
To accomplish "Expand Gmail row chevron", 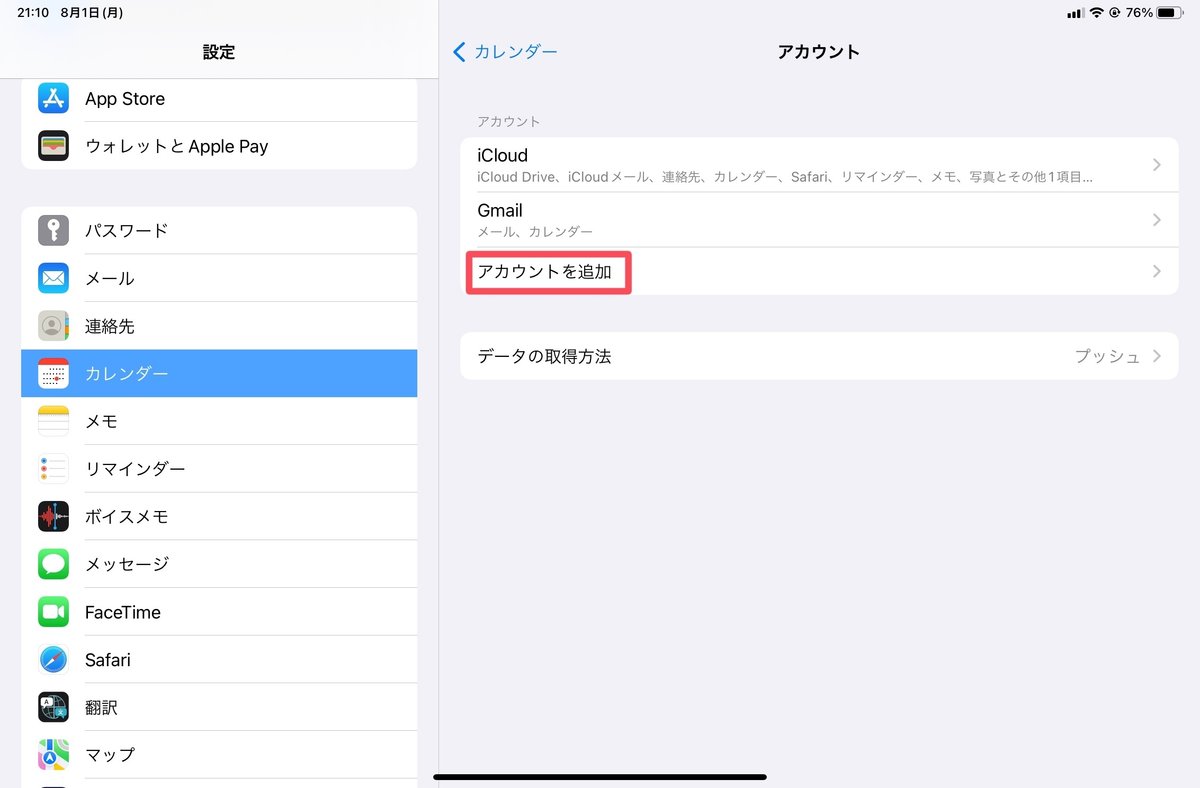I will [1157, 220].
